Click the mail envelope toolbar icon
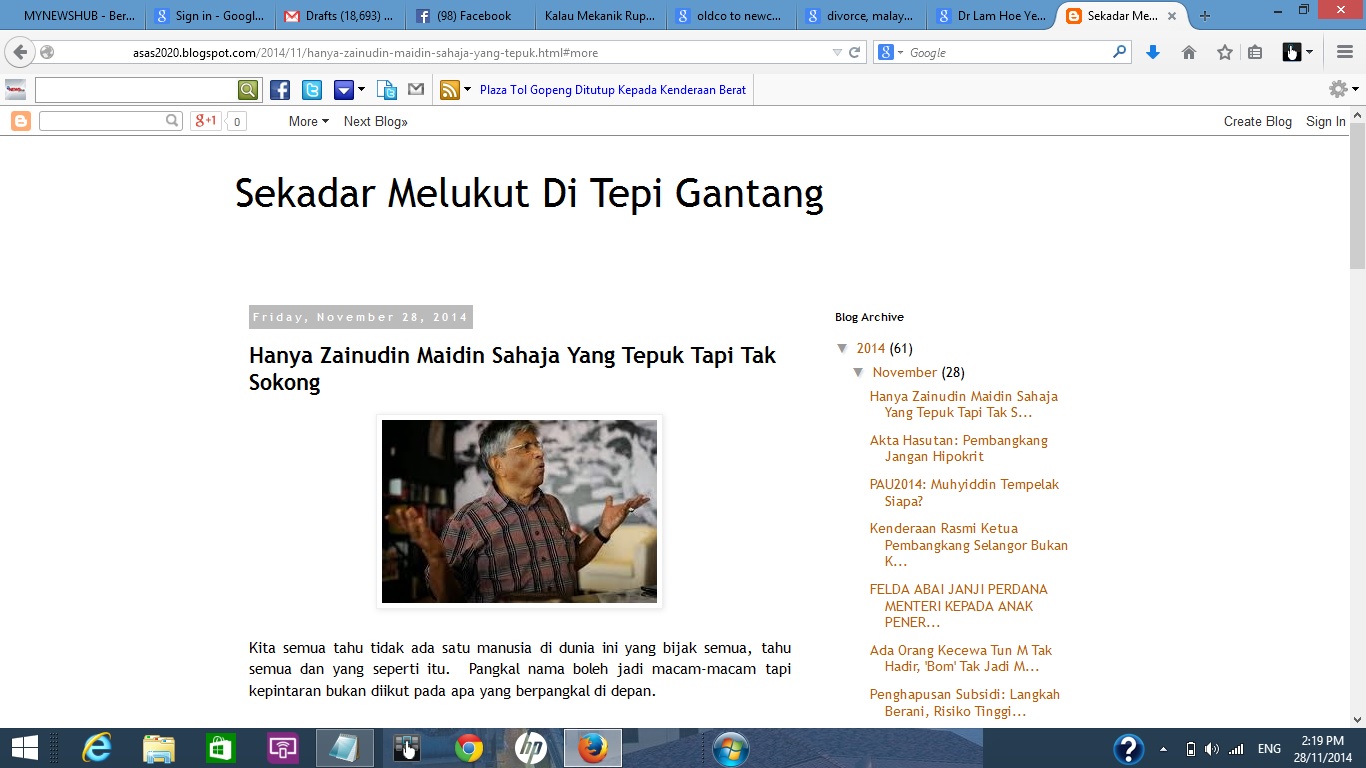 pyautogui.click(x=416, y=90)
